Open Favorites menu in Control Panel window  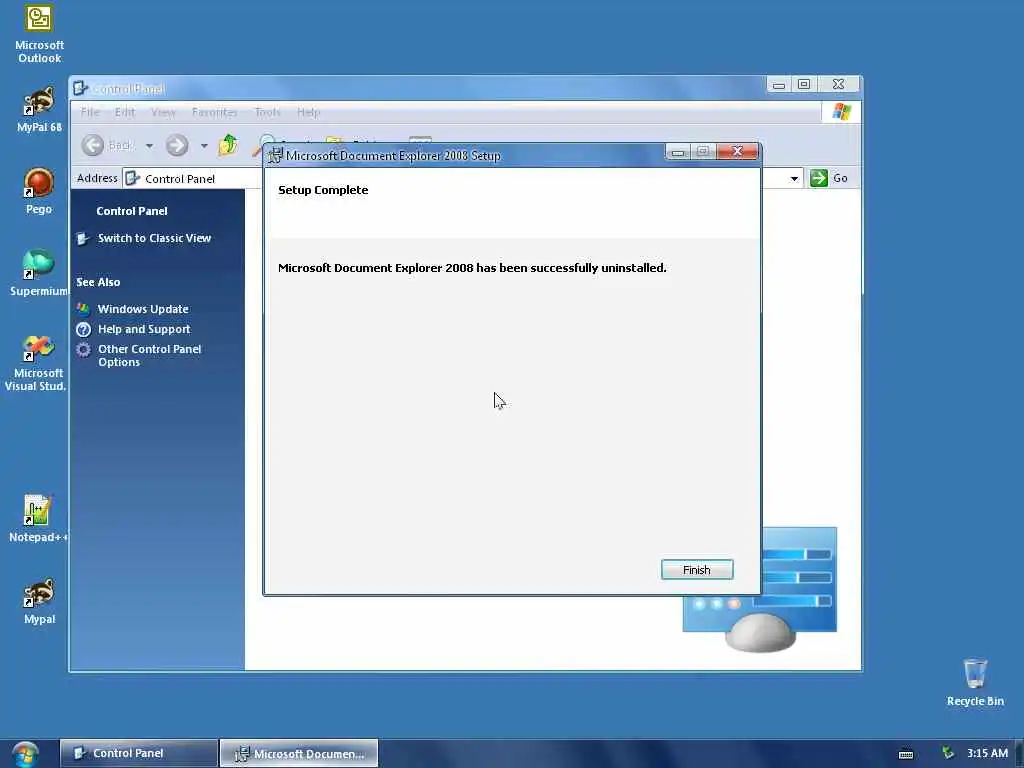[x=215, y=112]
